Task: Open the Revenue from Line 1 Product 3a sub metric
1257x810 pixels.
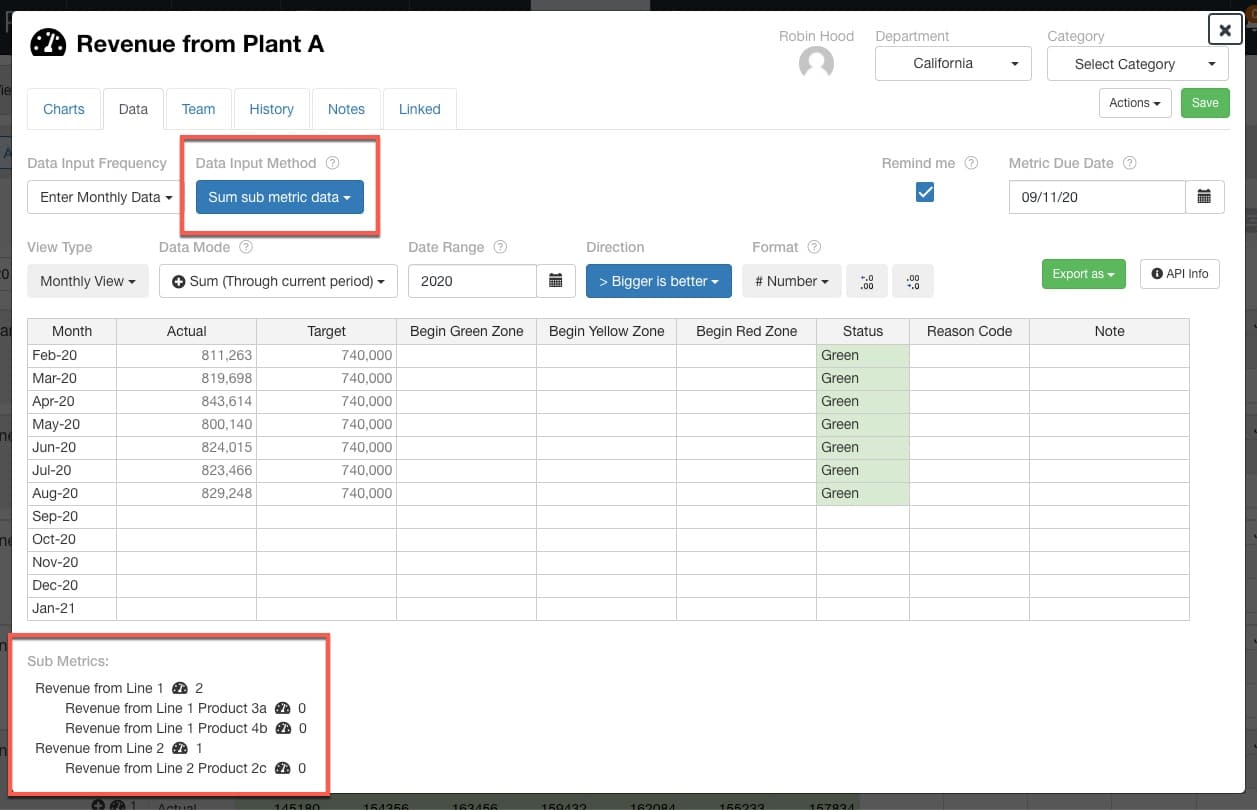Action: (x=166, y=708)
